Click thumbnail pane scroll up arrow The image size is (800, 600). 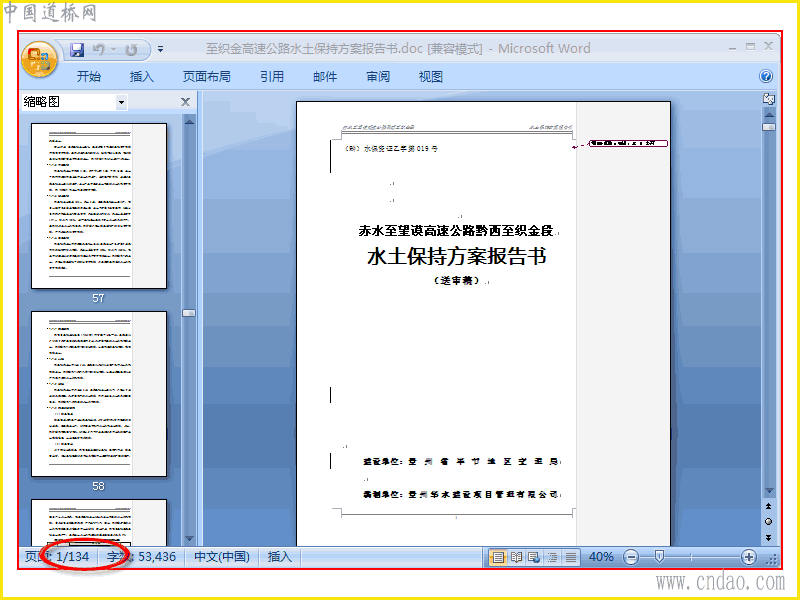(x=189, y=122)
